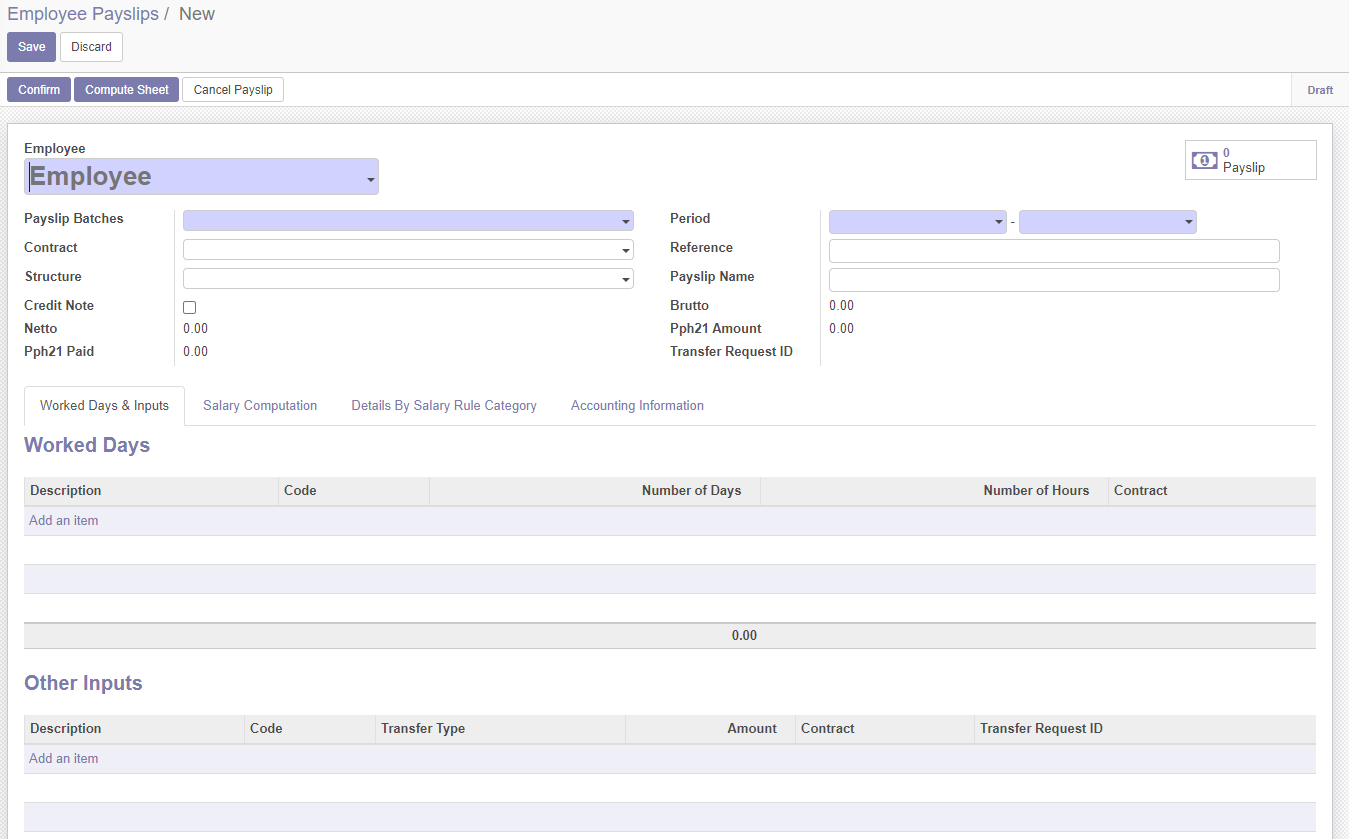The image size is (1349, 839).
Task: Click the Other Inputs Contract column header
Action: coord(885,729)
